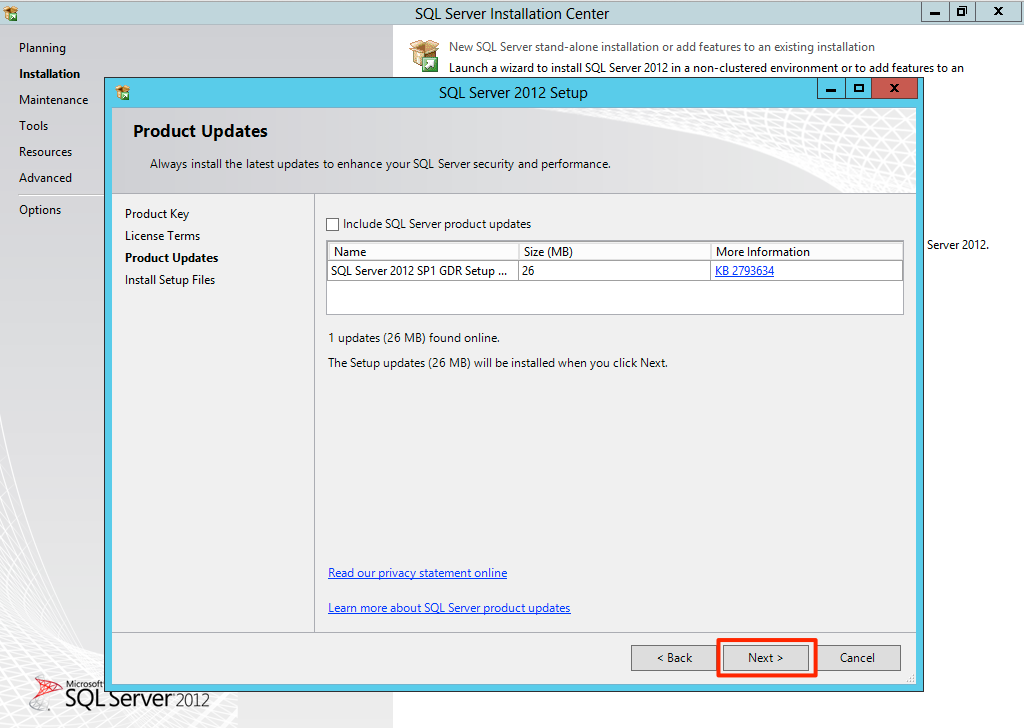
Task: Click the 'Setup updates will be installed' text
Action: pyautogui.click(x=498, y=362)
